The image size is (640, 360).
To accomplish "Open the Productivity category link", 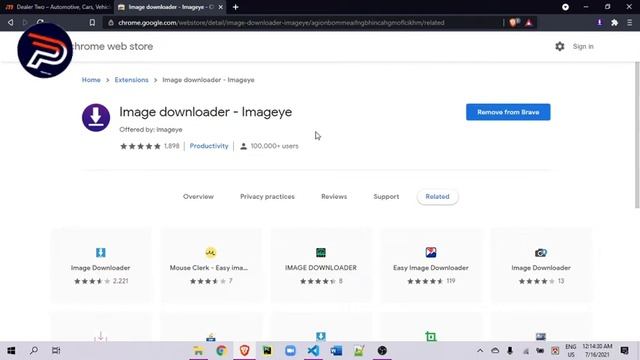I will pos(209,146).
